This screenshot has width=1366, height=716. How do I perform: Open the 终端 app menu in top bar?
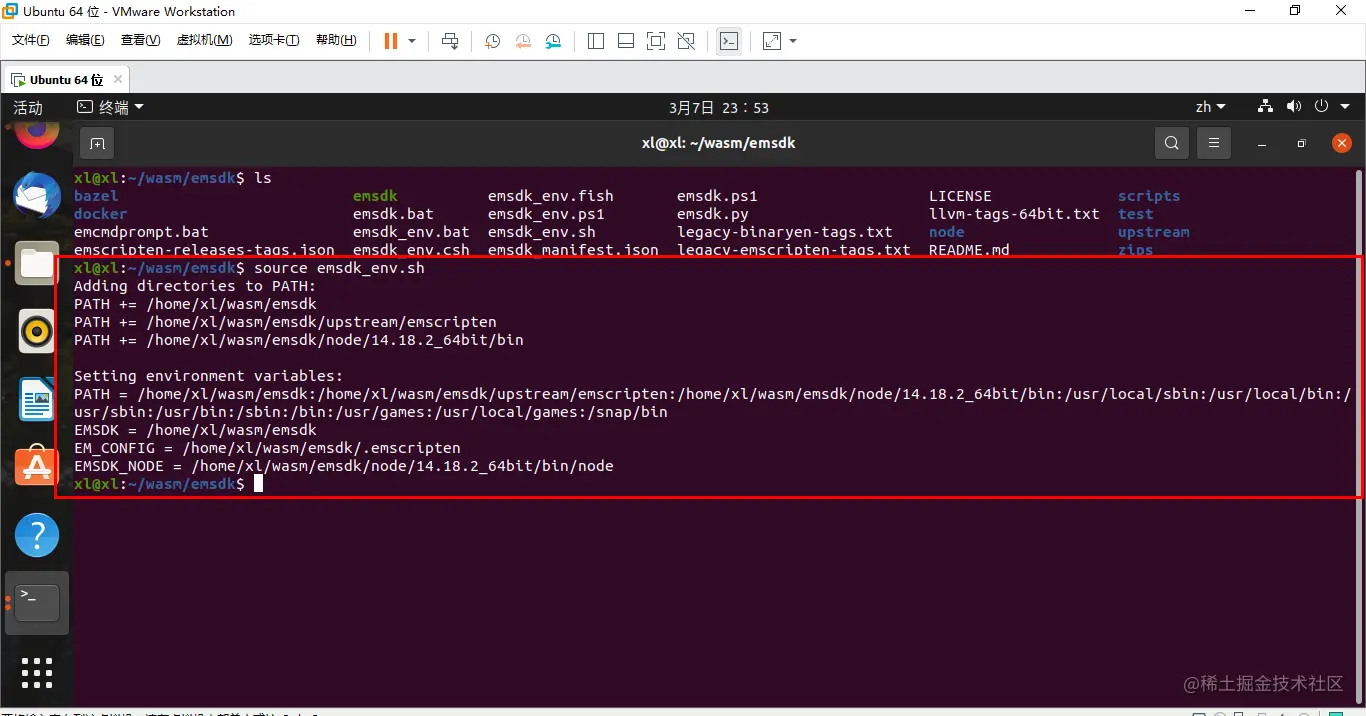pos(111,107)
